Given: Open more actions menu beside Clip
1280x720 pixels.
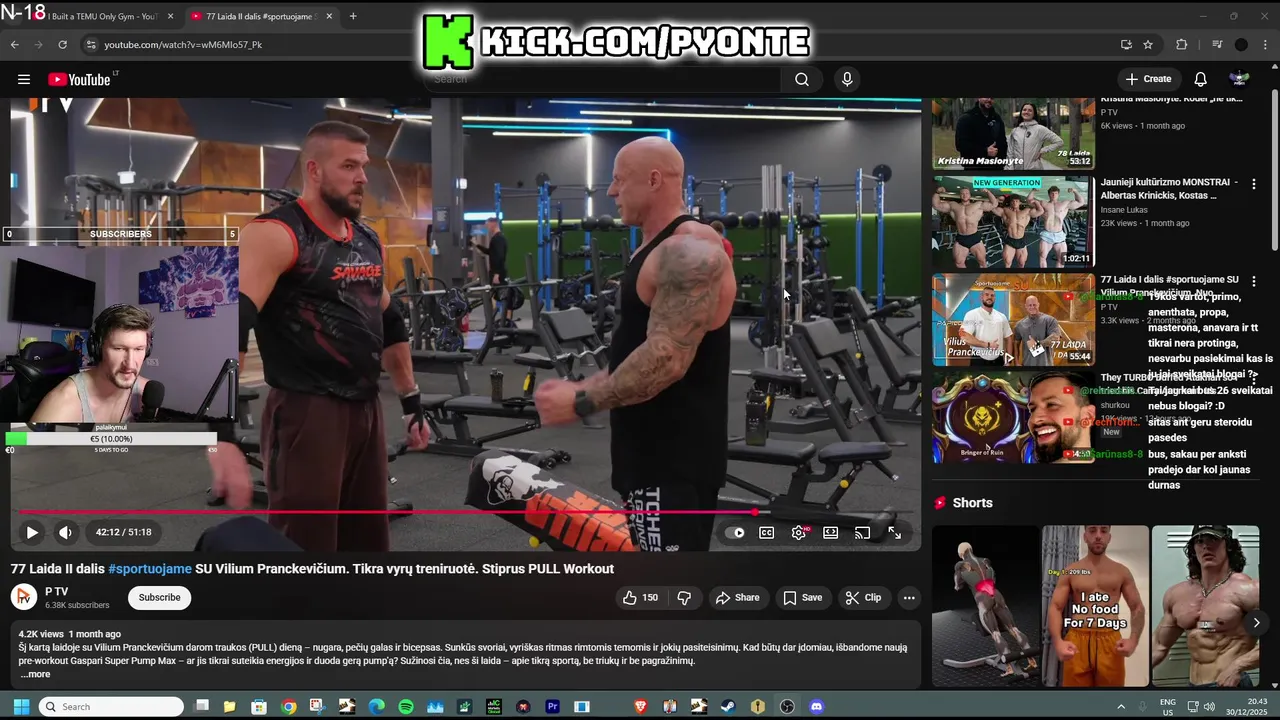Looking at the screenshot, I should coord(909,597).
